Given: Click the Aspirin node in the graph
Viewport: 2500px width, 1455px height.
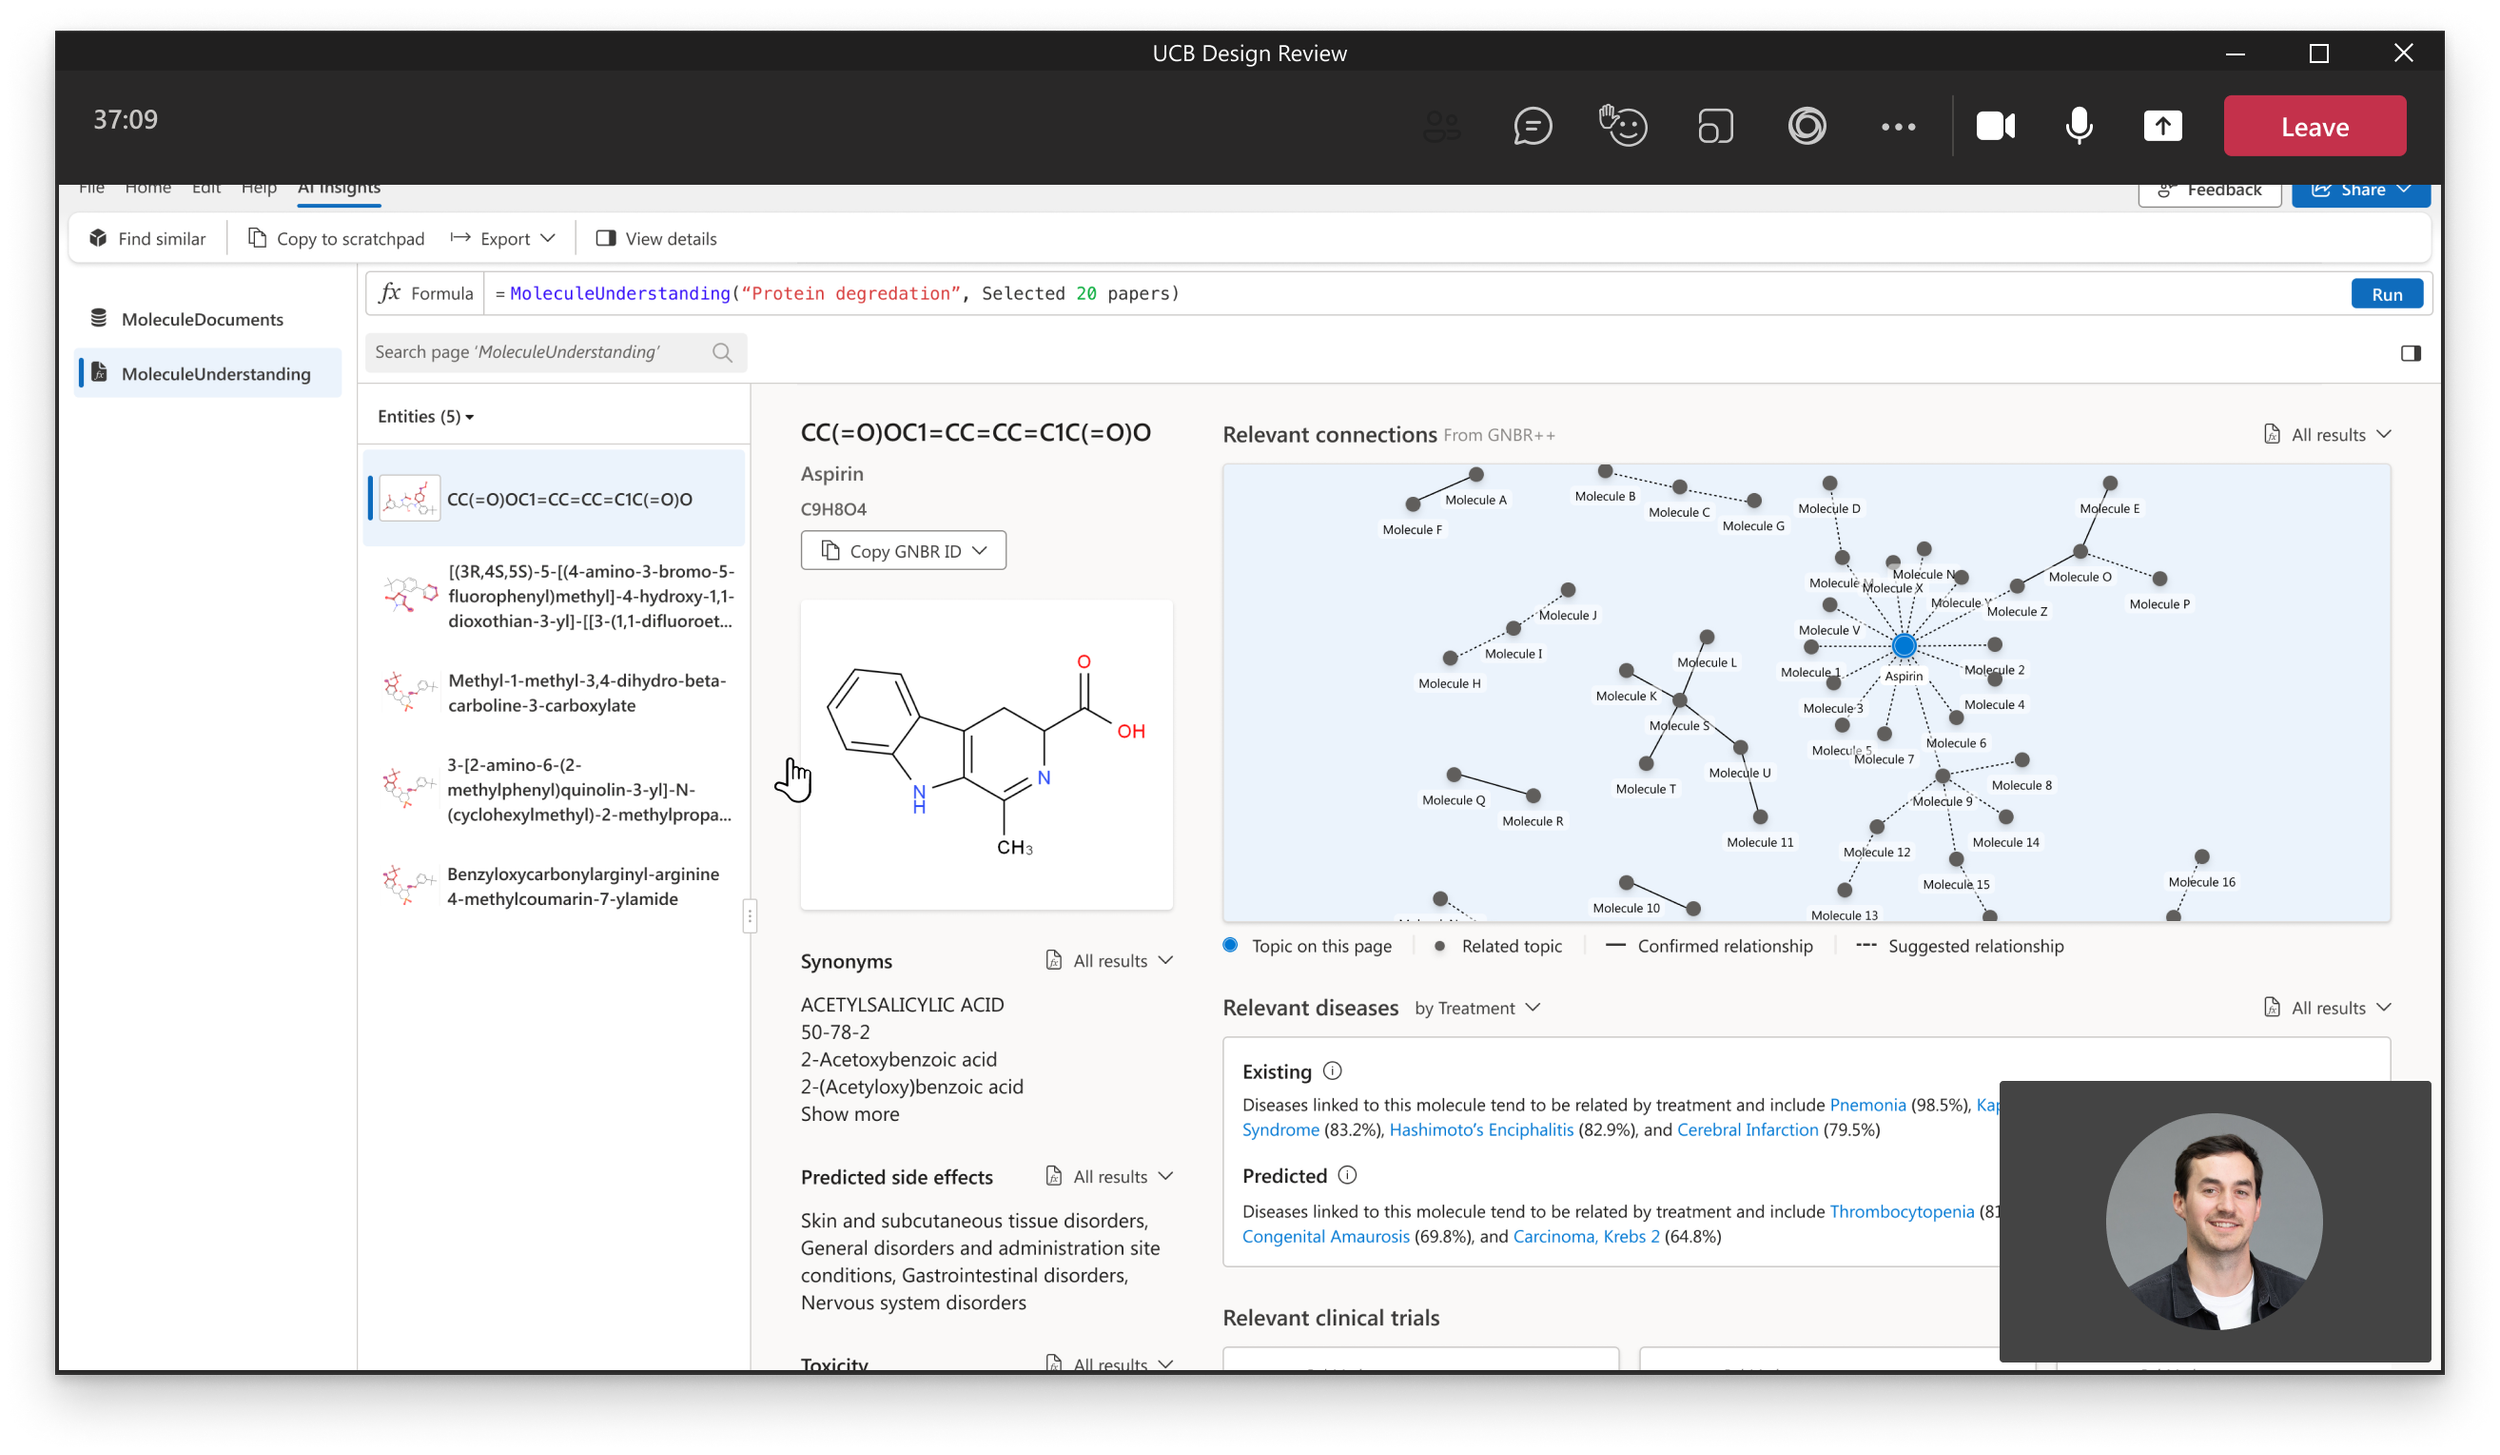Looking at the screenshot, I should pyautogui.click(x=1903, y=646).
